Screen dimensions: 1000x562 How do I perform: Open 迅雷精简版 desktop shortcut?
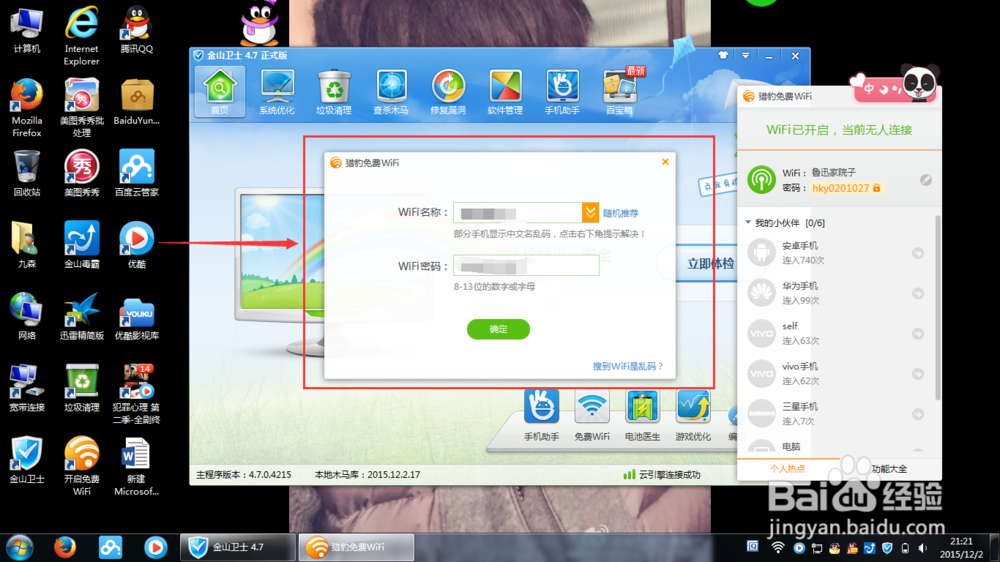coord(82,316)
